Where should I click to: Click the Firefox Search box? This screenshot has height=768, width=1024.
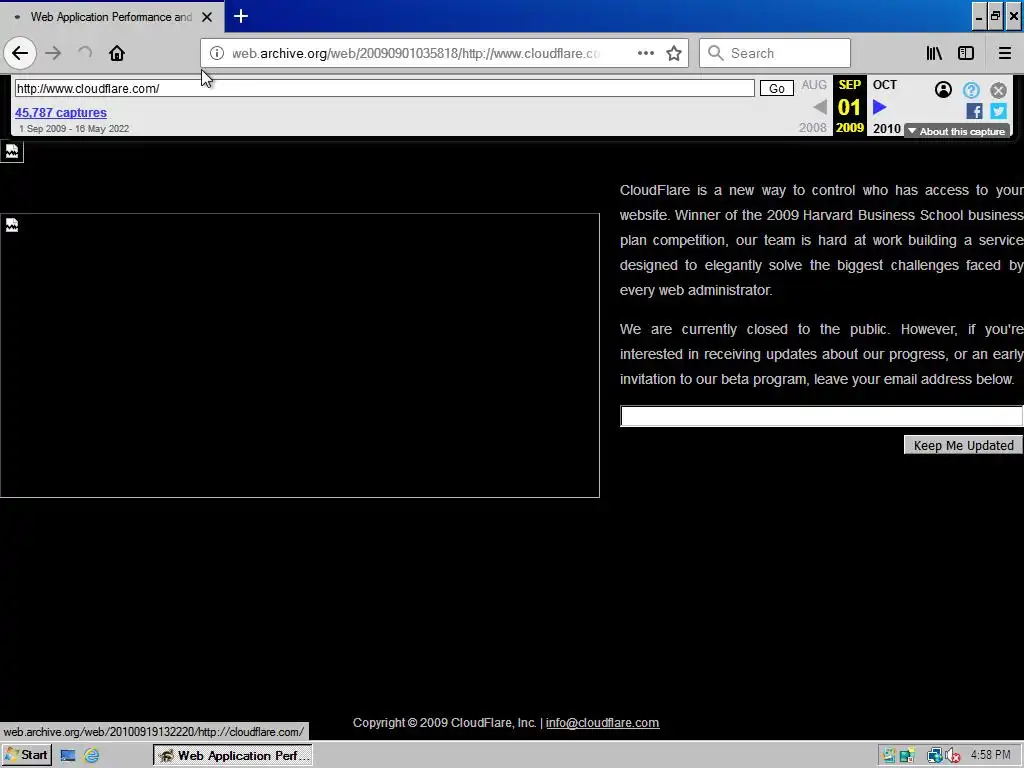click(x=775, y=53)
